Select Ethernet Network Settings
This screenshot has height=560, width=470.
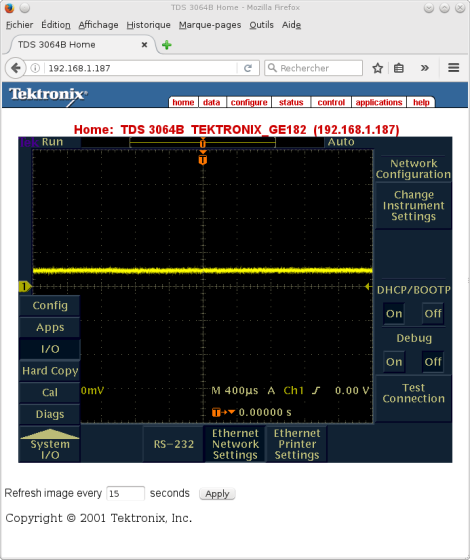[235, 444]
